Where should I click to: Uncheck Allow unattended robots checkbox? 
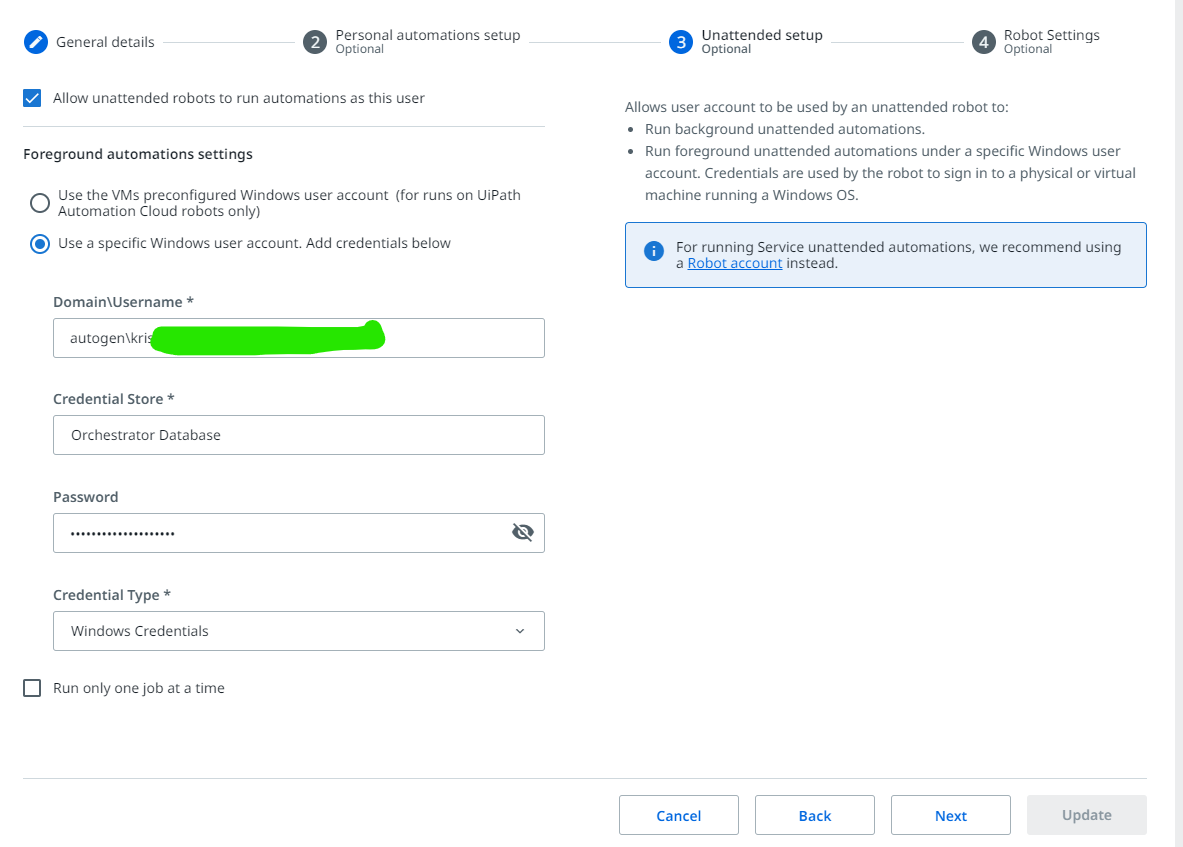33,98
